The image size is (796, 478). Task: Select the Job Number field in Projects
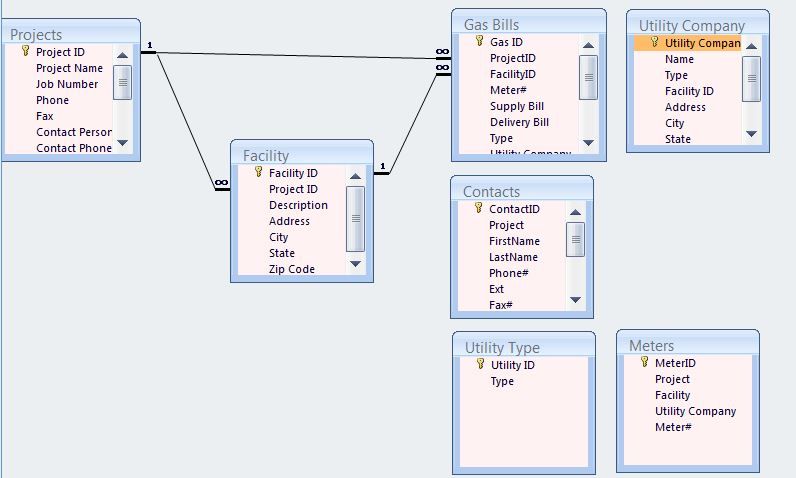click(67, 84)
